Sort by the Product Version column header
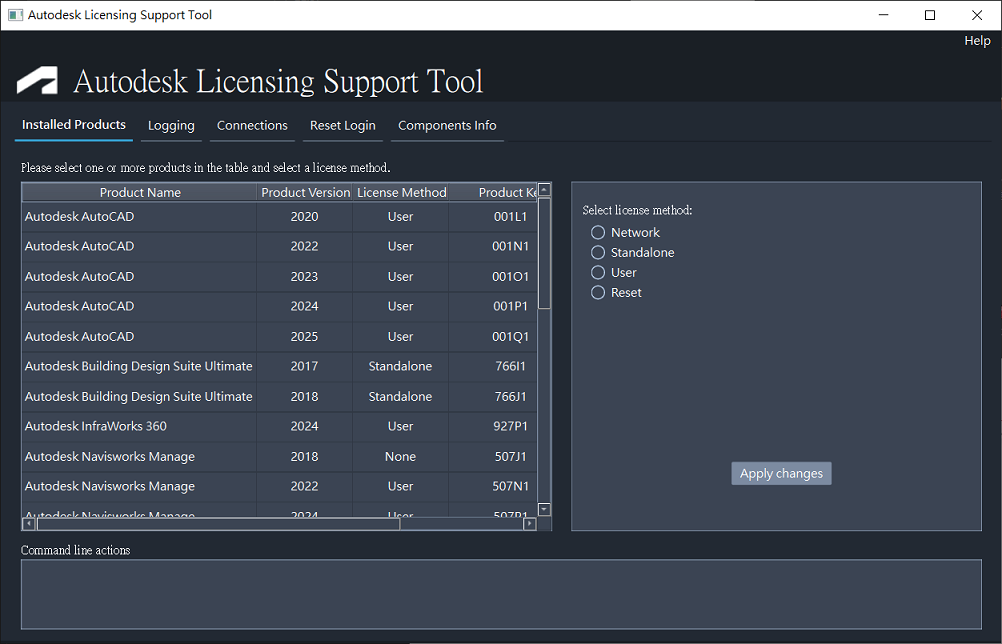 tap(305, 192)
